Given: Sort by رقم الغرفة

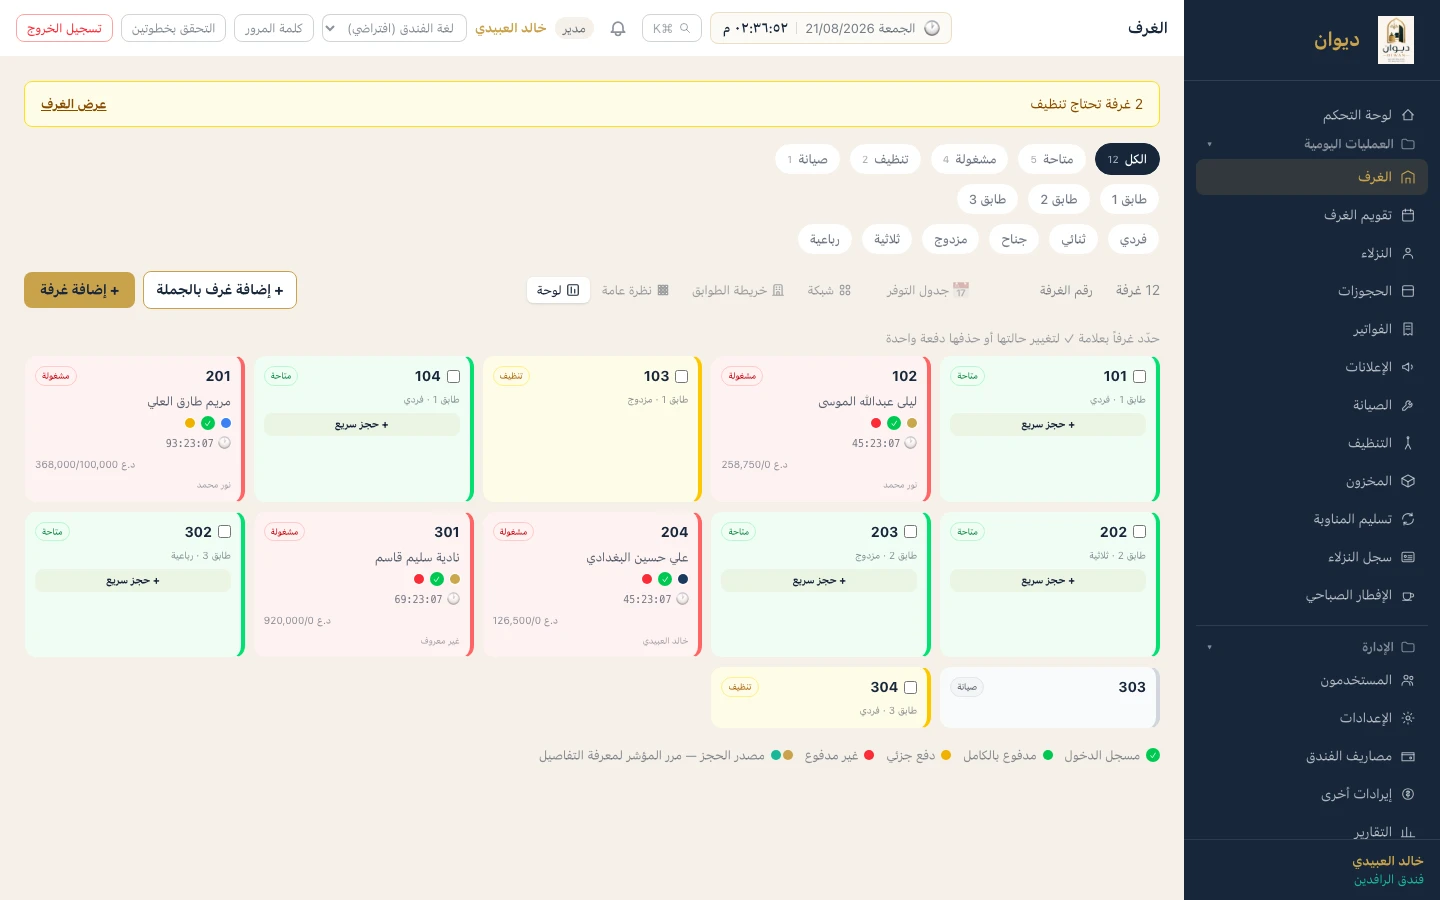Looking at the screenshot, I should [x=1066, y=290].
